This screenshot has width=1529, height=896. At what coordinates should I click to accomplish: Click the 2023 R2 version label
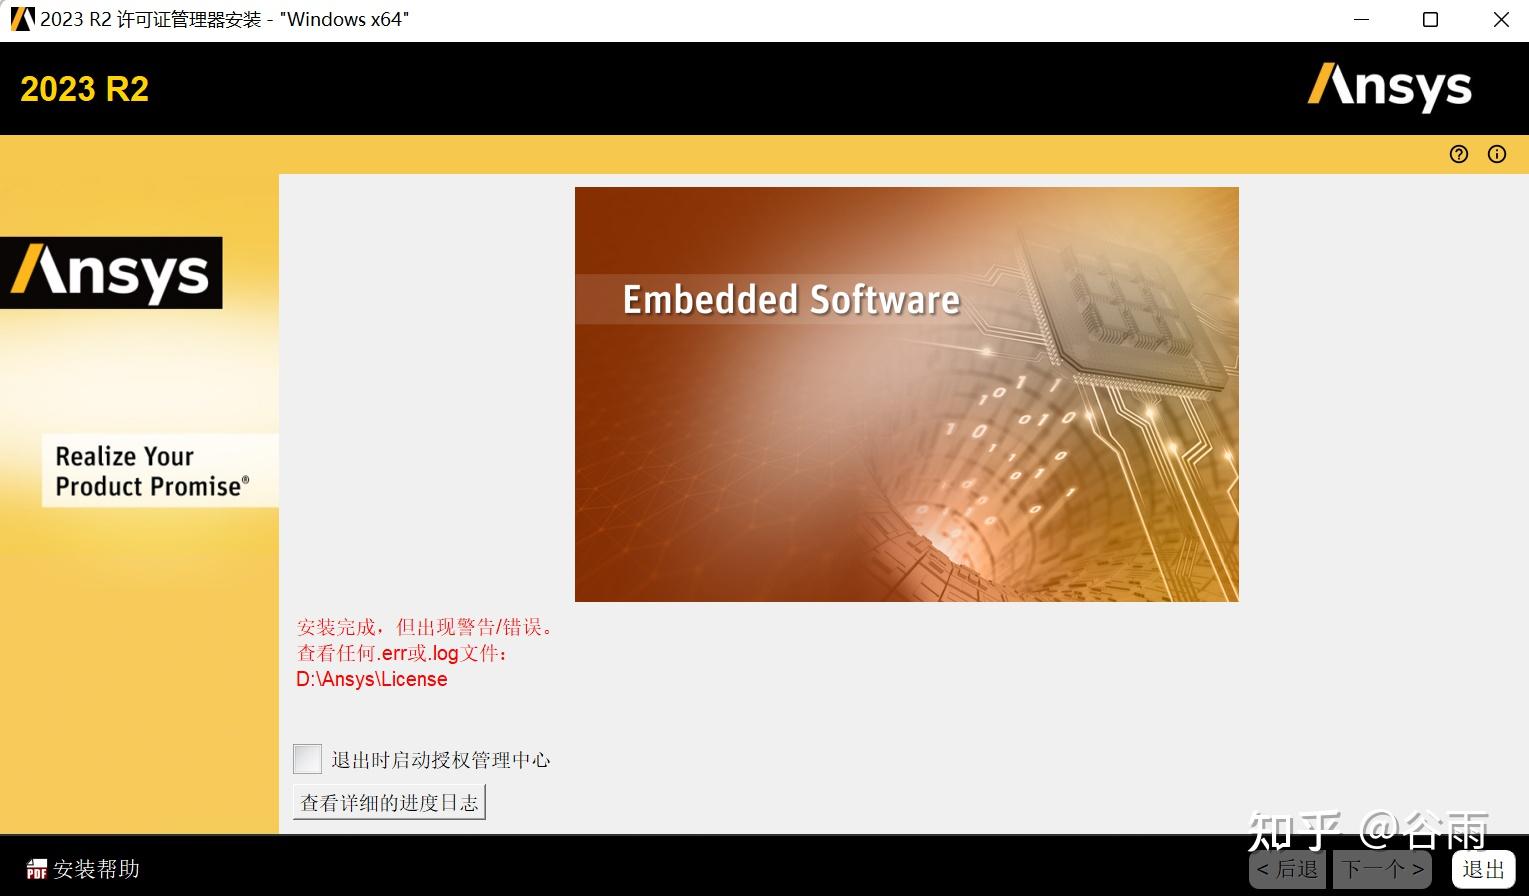(84, 89)
